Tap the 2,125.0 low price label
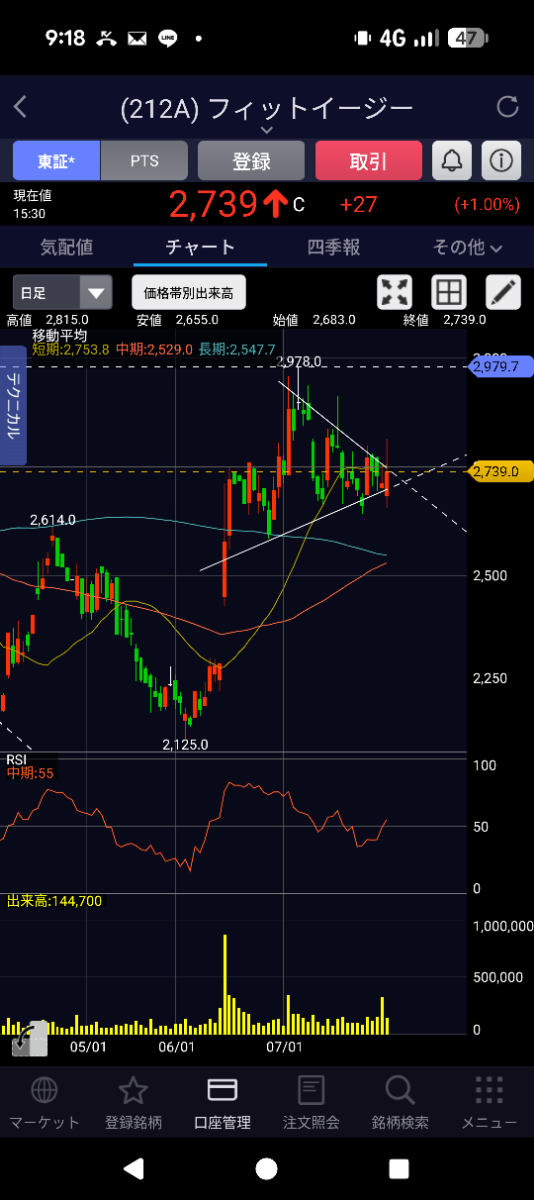The width and height of the screenshot is (534, 1200). (185, 744)
